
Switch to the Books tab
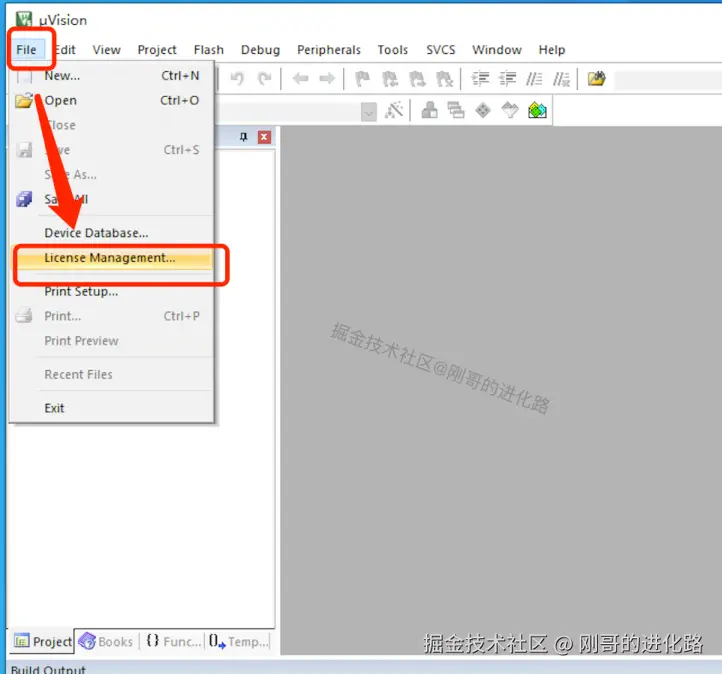click(x=106, y=641)
